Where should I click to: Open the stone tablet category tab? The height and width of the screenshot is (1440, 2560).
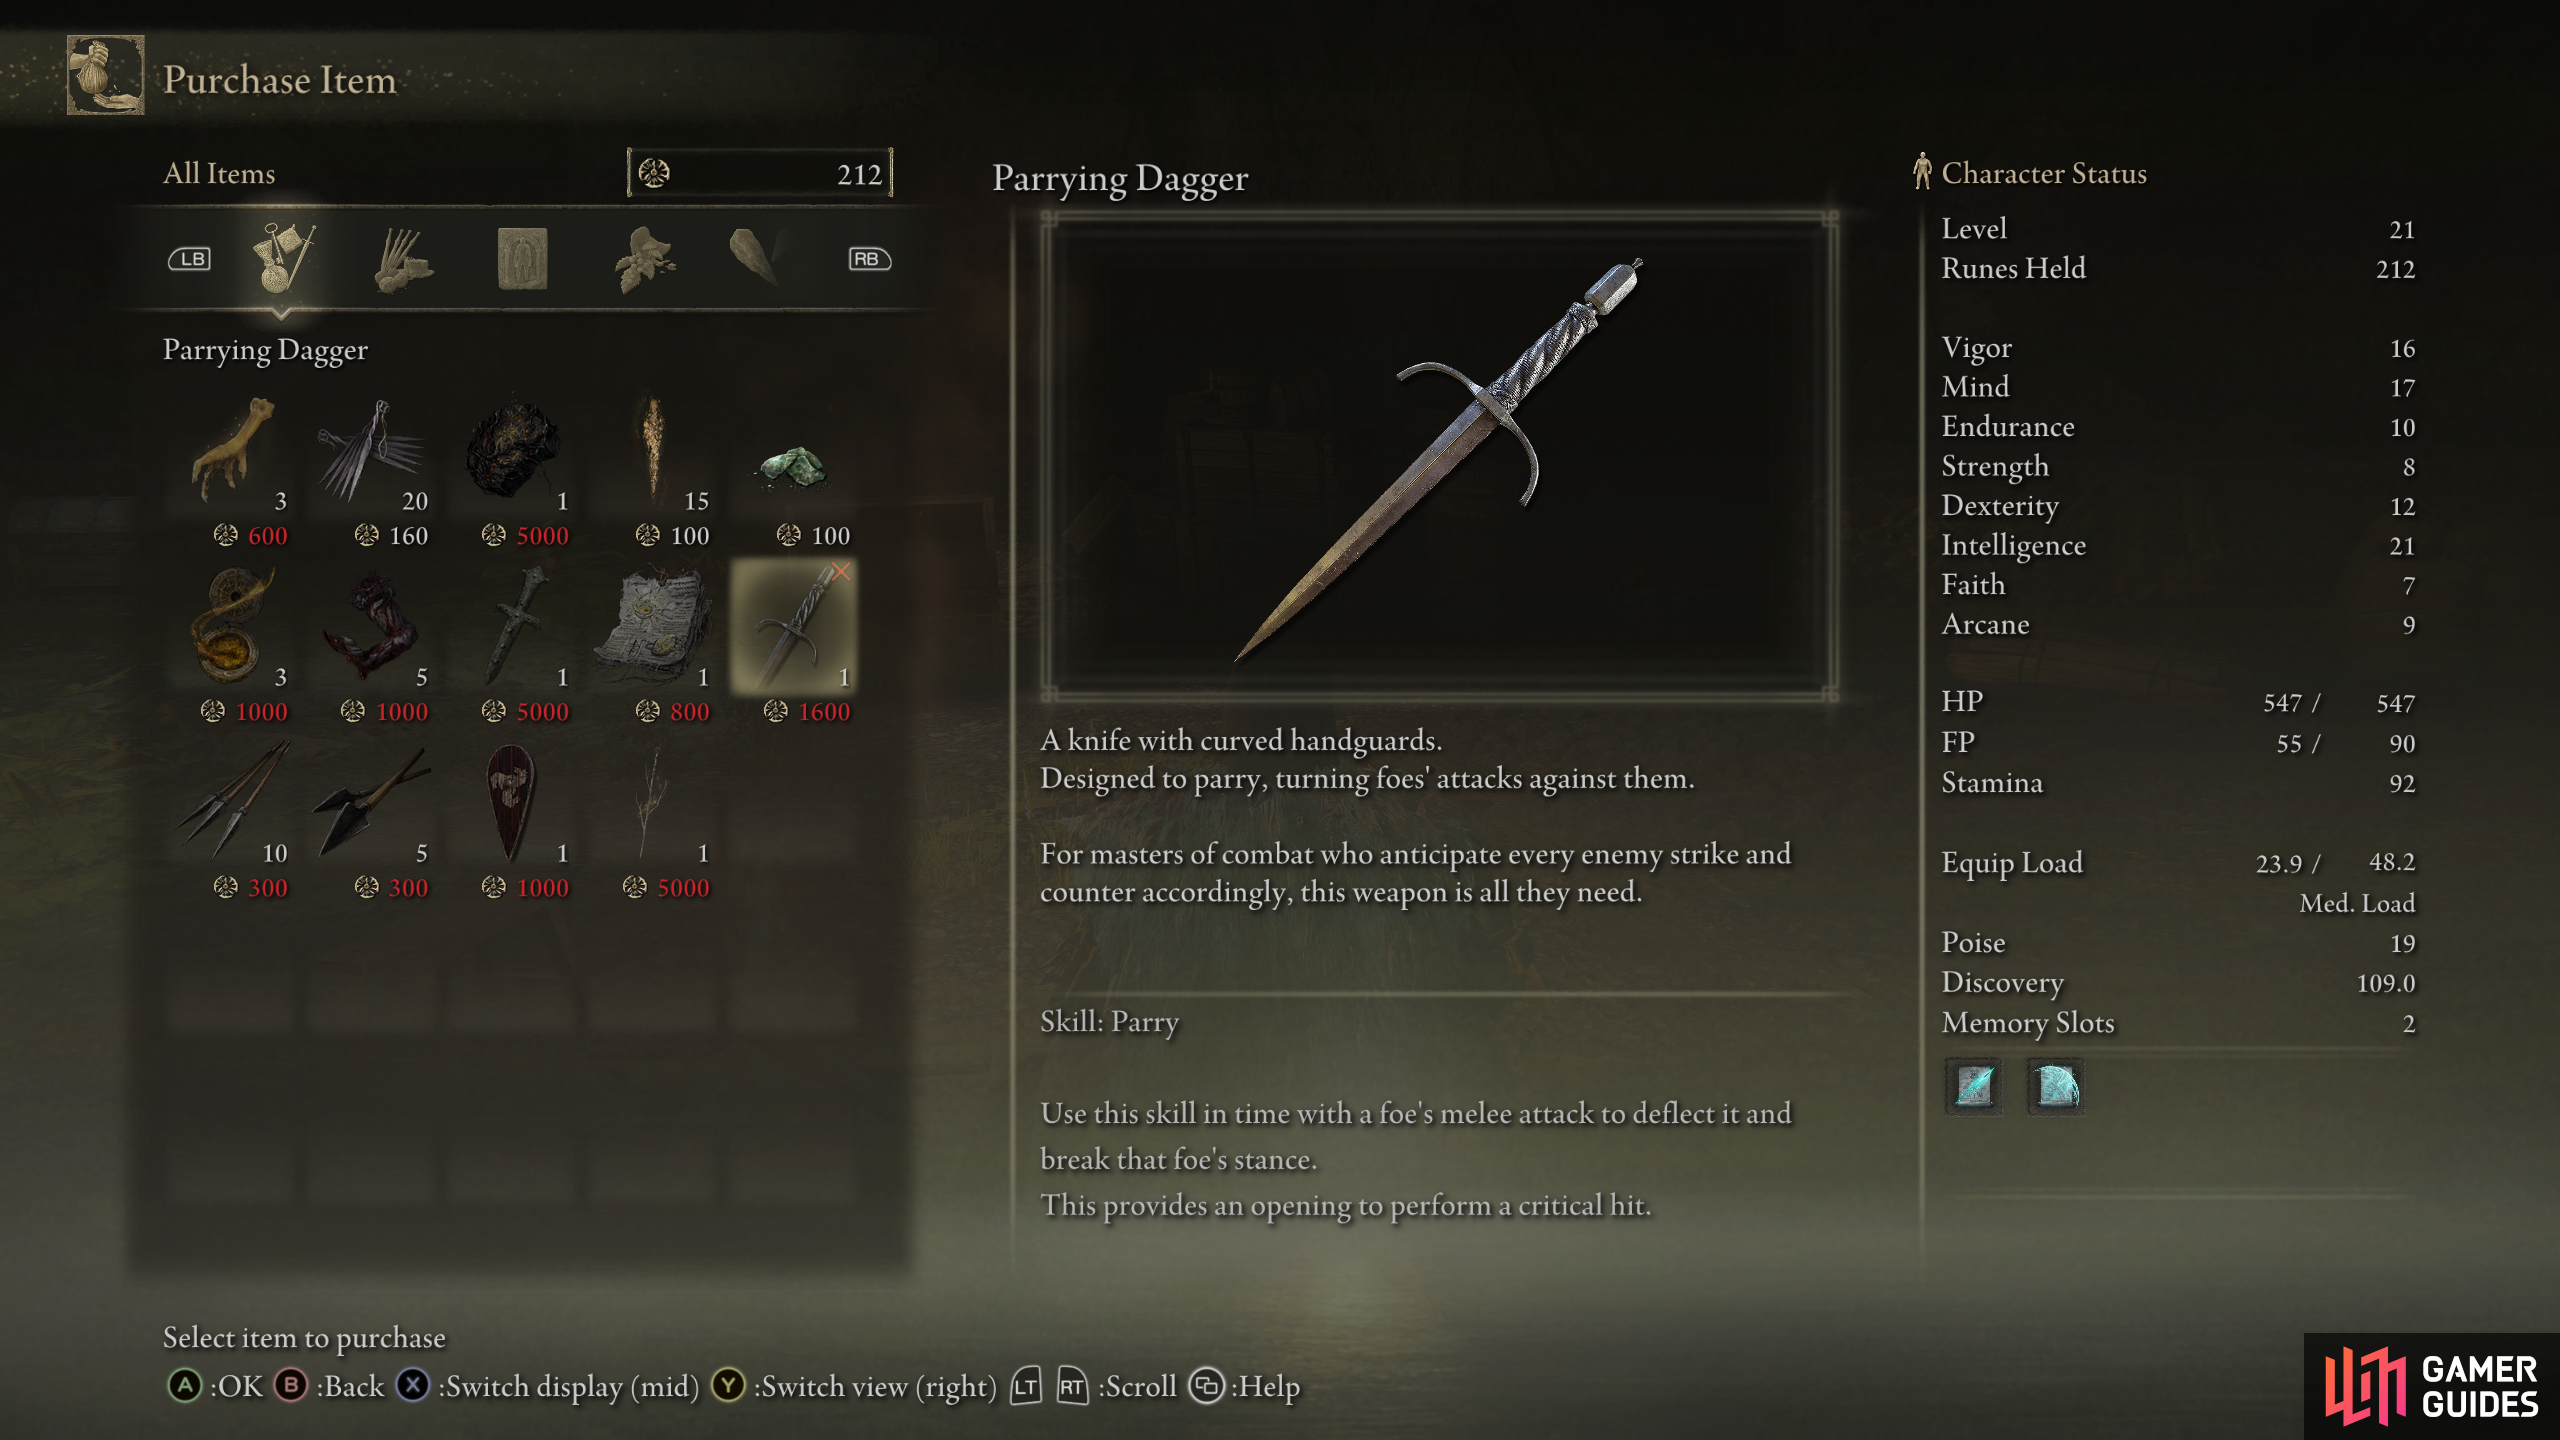tap(522, 259)
